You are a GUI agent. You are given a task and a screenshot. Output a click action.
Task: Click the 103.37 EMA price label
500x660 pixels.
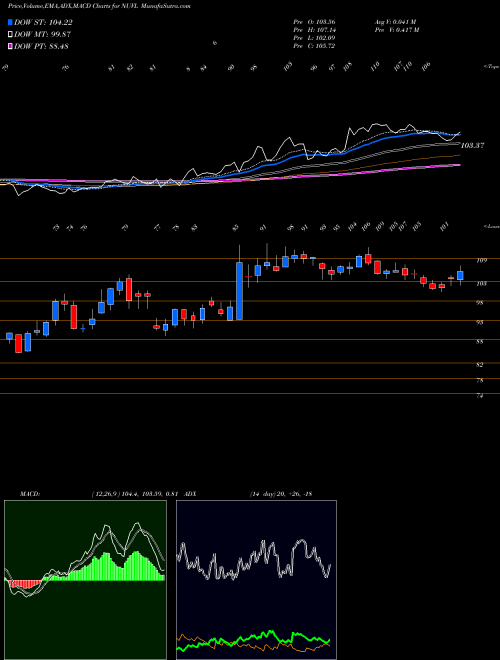coord(472,146)
